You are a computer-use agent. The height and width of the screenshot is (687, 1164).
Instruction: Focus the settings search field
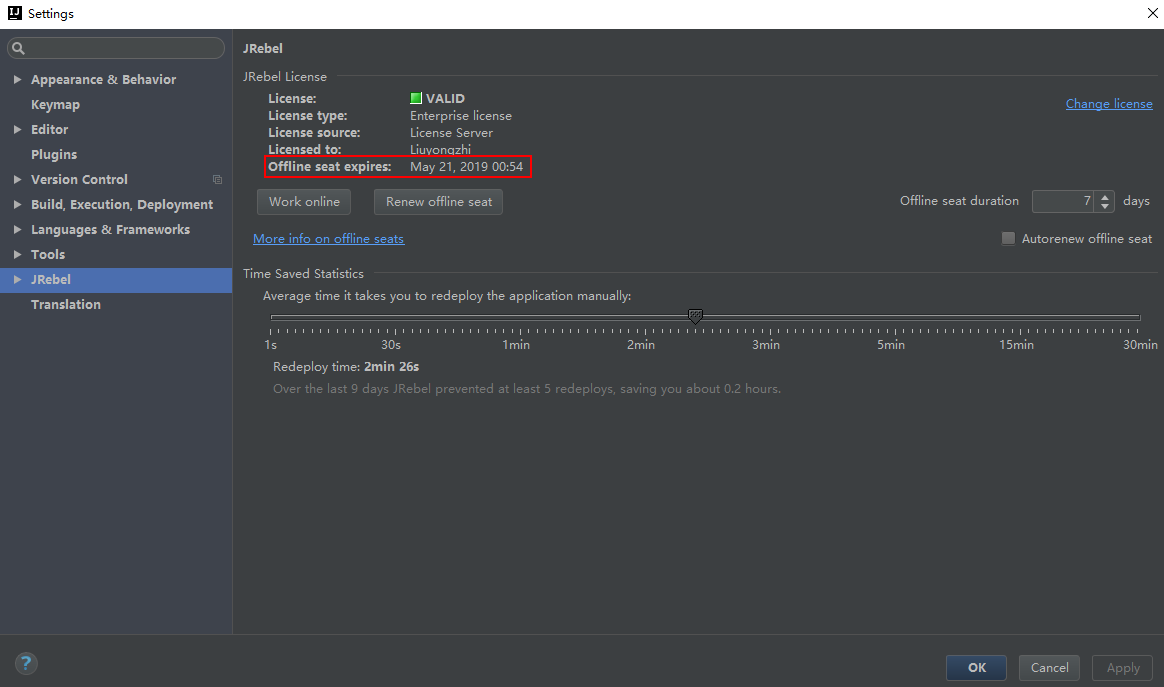pyautogui.click(x=116, y=48)
